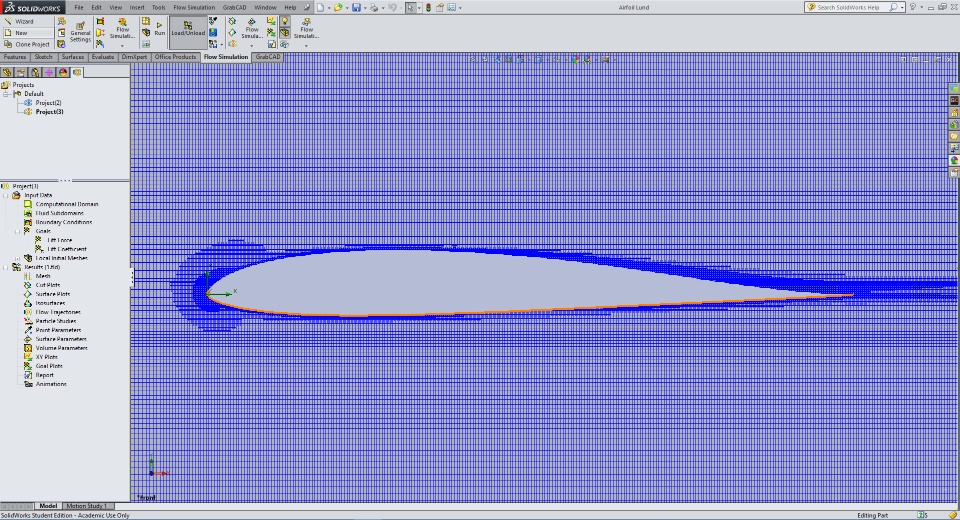Click the New document icon
The image size is (960, 520).
(320, 7)
